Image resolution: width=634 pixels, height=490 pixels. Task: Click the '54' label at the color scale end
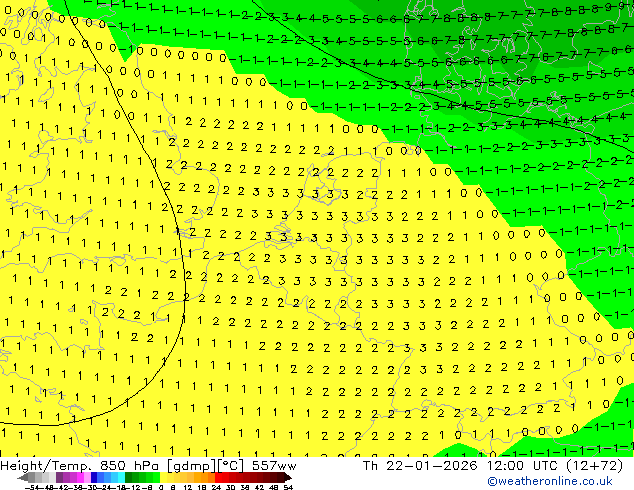[288, 487]
